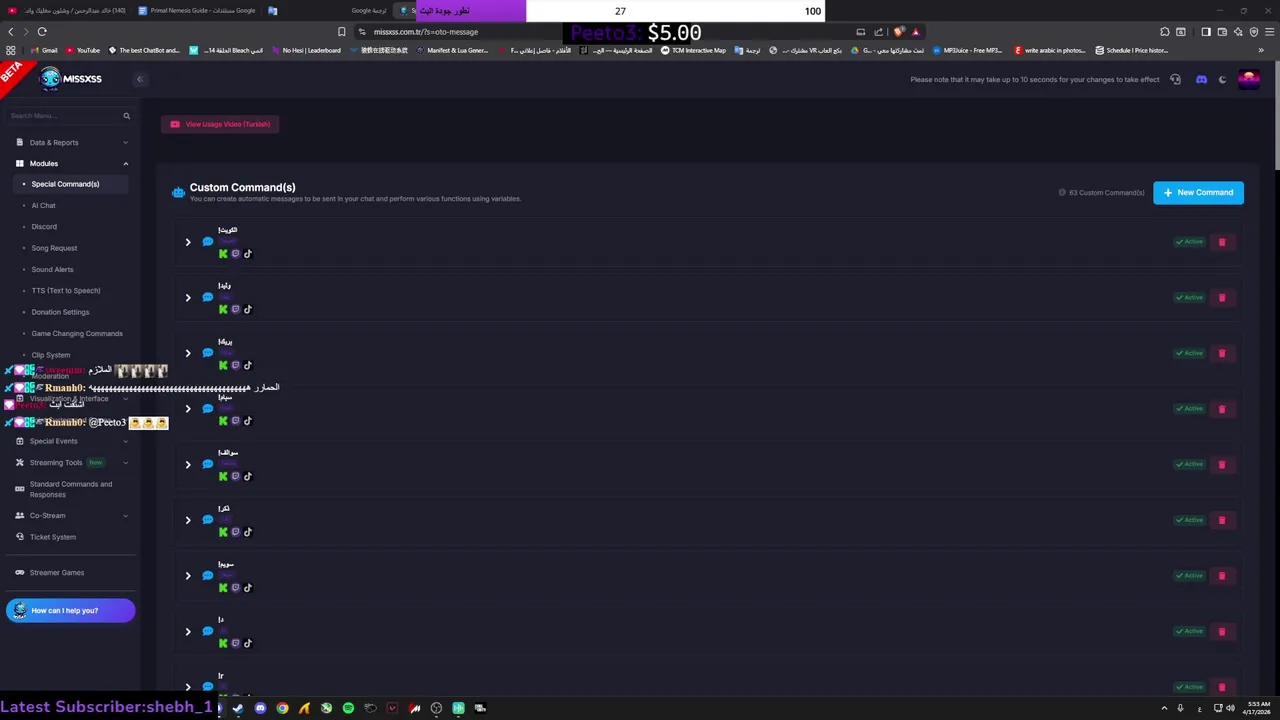
Task: Toggle Active status of !بريك command
Action: tap(1190, 353)
